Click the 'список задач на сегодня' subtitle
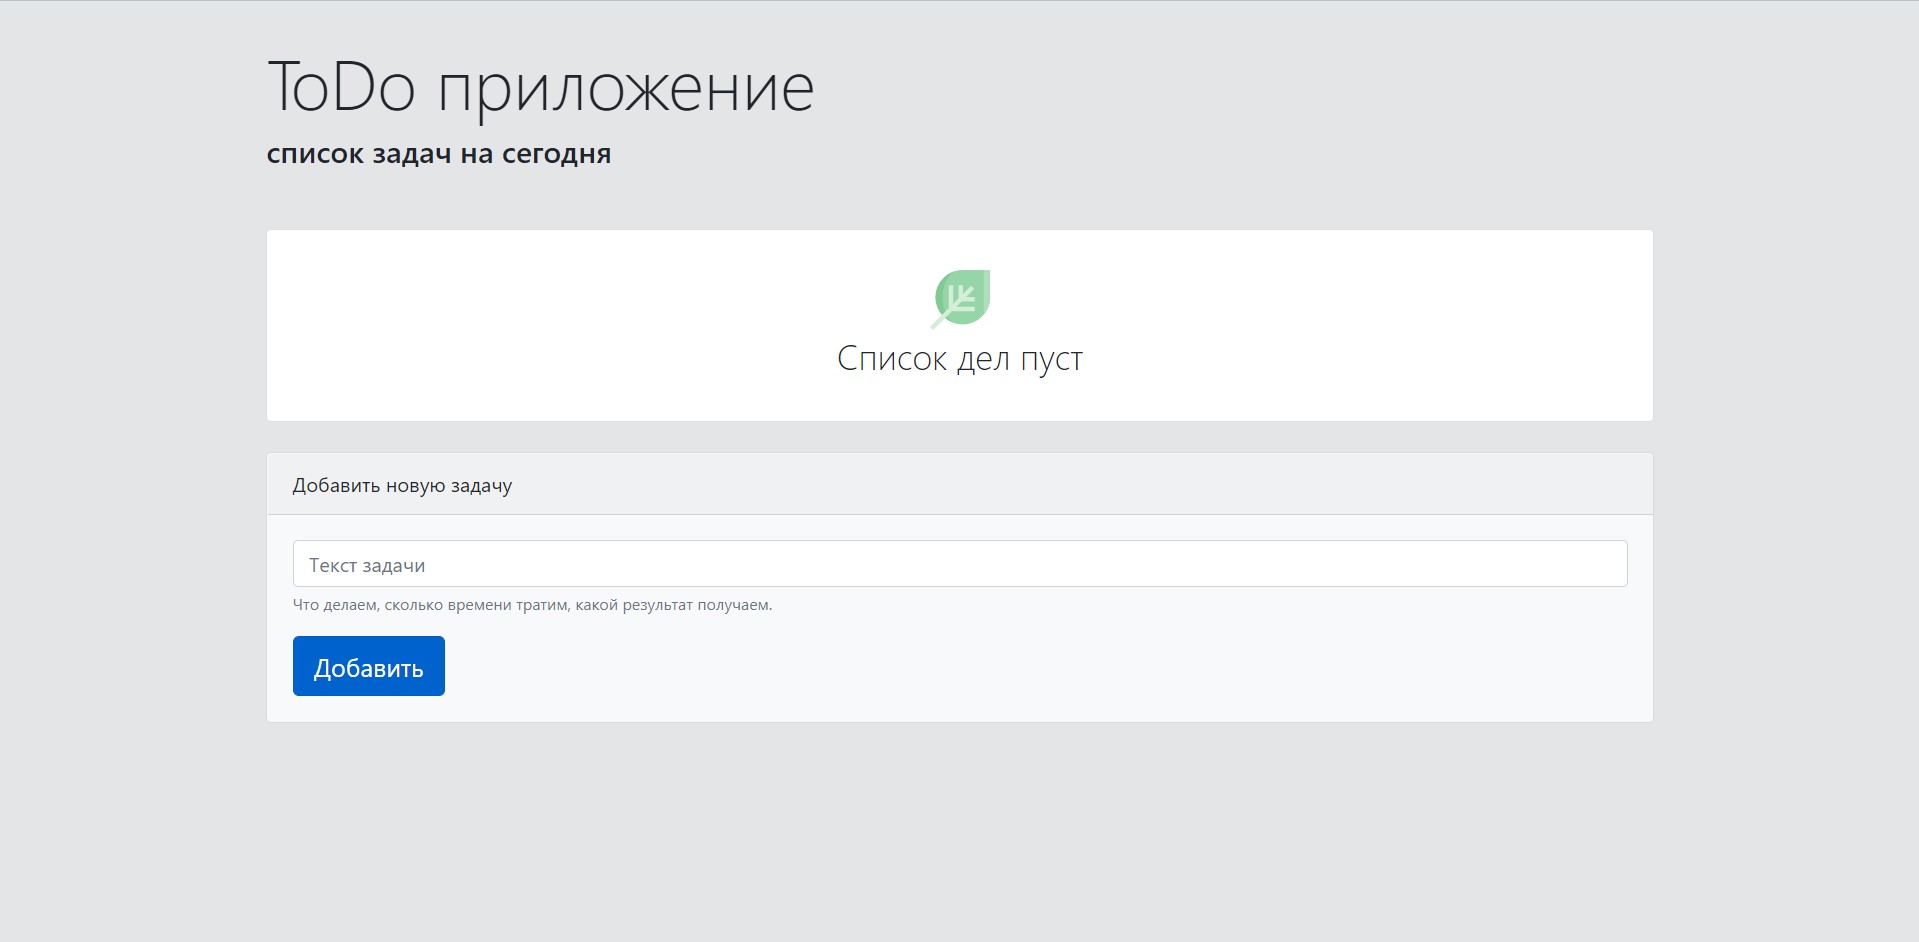Screen dimensions: 1919x942 point(439,154)
